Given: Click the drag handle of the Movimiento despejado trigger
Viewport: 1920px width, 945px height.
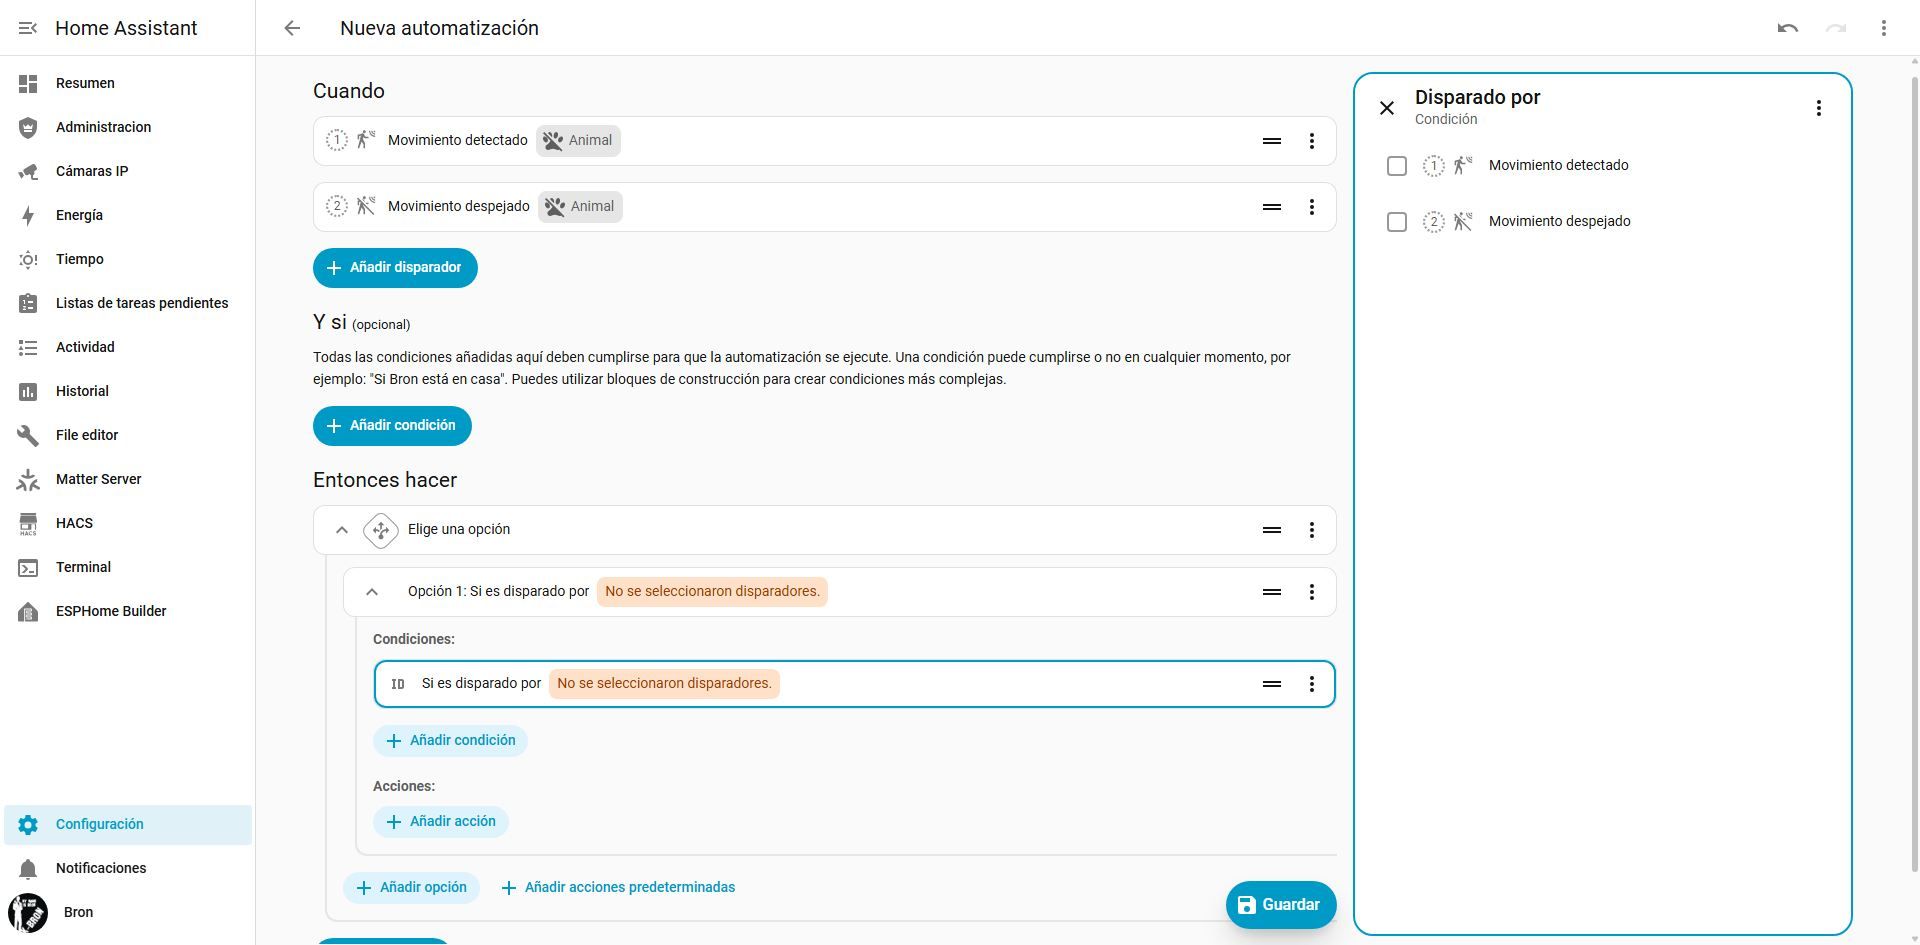Looking at the screenshot, I should [x=1272, y=207].
